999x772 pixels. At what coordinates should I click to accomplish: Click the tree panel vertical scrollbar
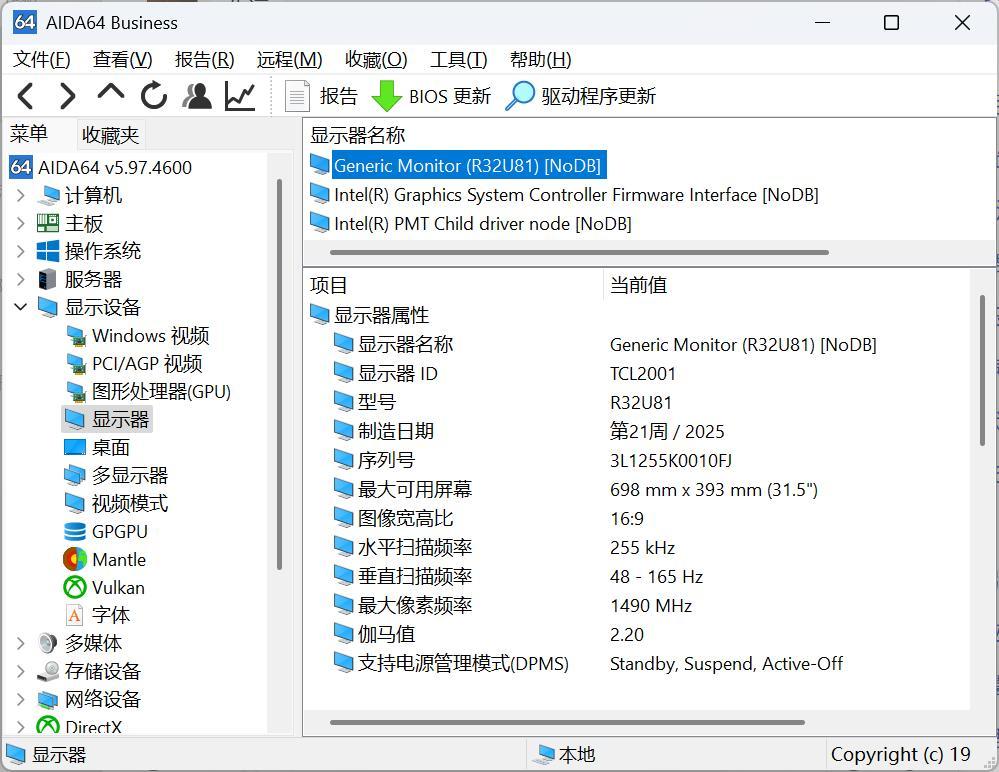[279, 375]
